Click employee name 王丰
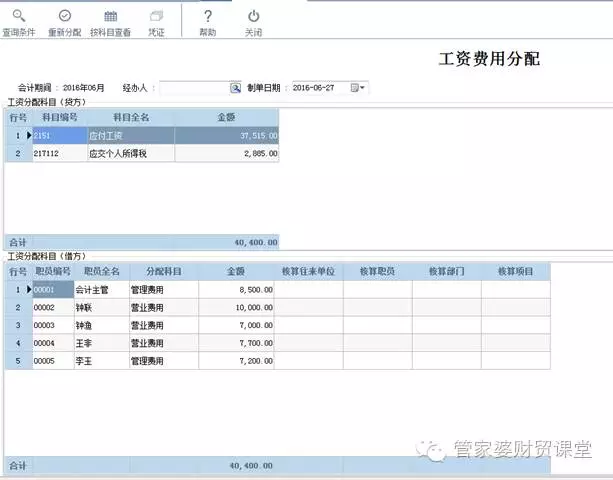The image size is (613, 480). coord(102,343)
